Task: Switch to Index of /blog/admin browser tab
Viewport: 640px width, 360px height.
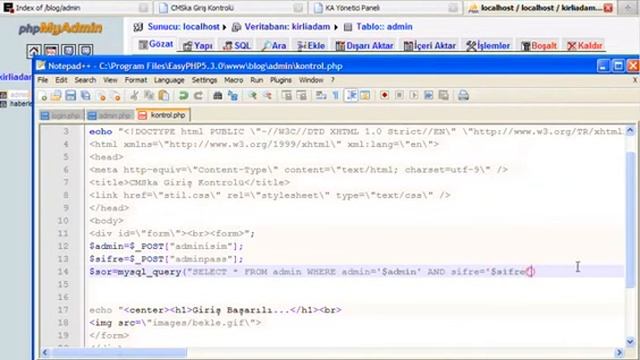Action: (76, 8)
